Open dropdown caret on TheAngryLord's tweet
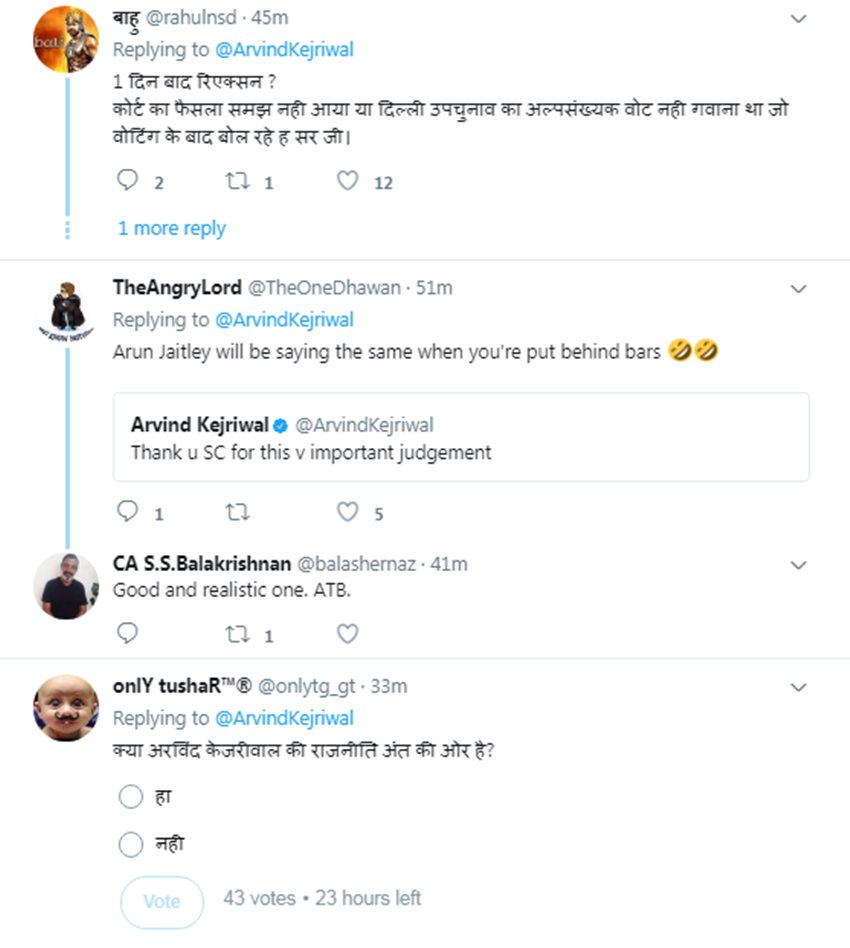Viewport: 850px width, 948px height. [x=798, y=289]
